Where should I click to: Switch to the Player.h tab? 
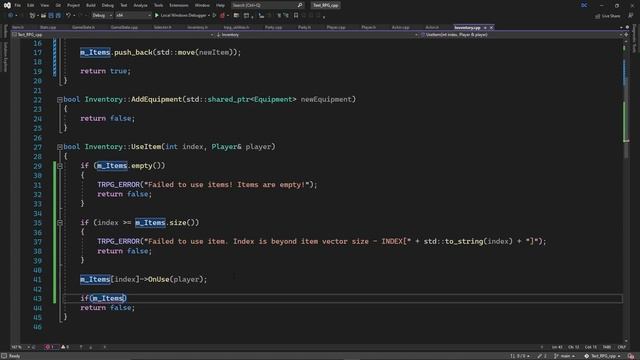coord(369,27)
